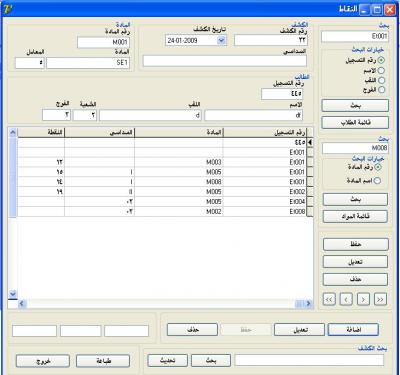Screen dimensions: 400x375
Task: Click the المادة field containing SE1
Action: pyautogui.click(x=88, y=63)
